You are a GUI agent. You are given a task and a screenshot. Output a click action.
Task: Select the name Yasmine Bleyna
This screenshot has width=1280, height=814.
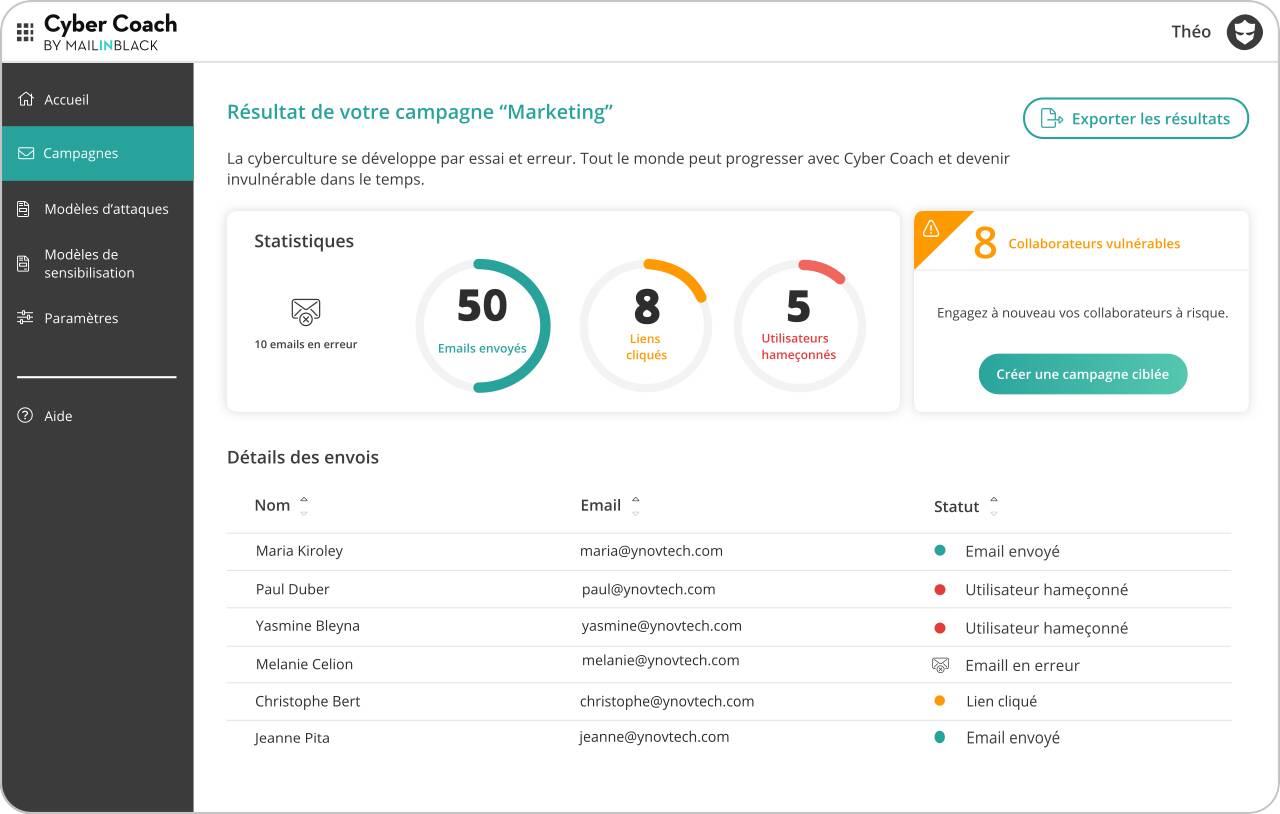pyautogui.click(x=307, y=626)
